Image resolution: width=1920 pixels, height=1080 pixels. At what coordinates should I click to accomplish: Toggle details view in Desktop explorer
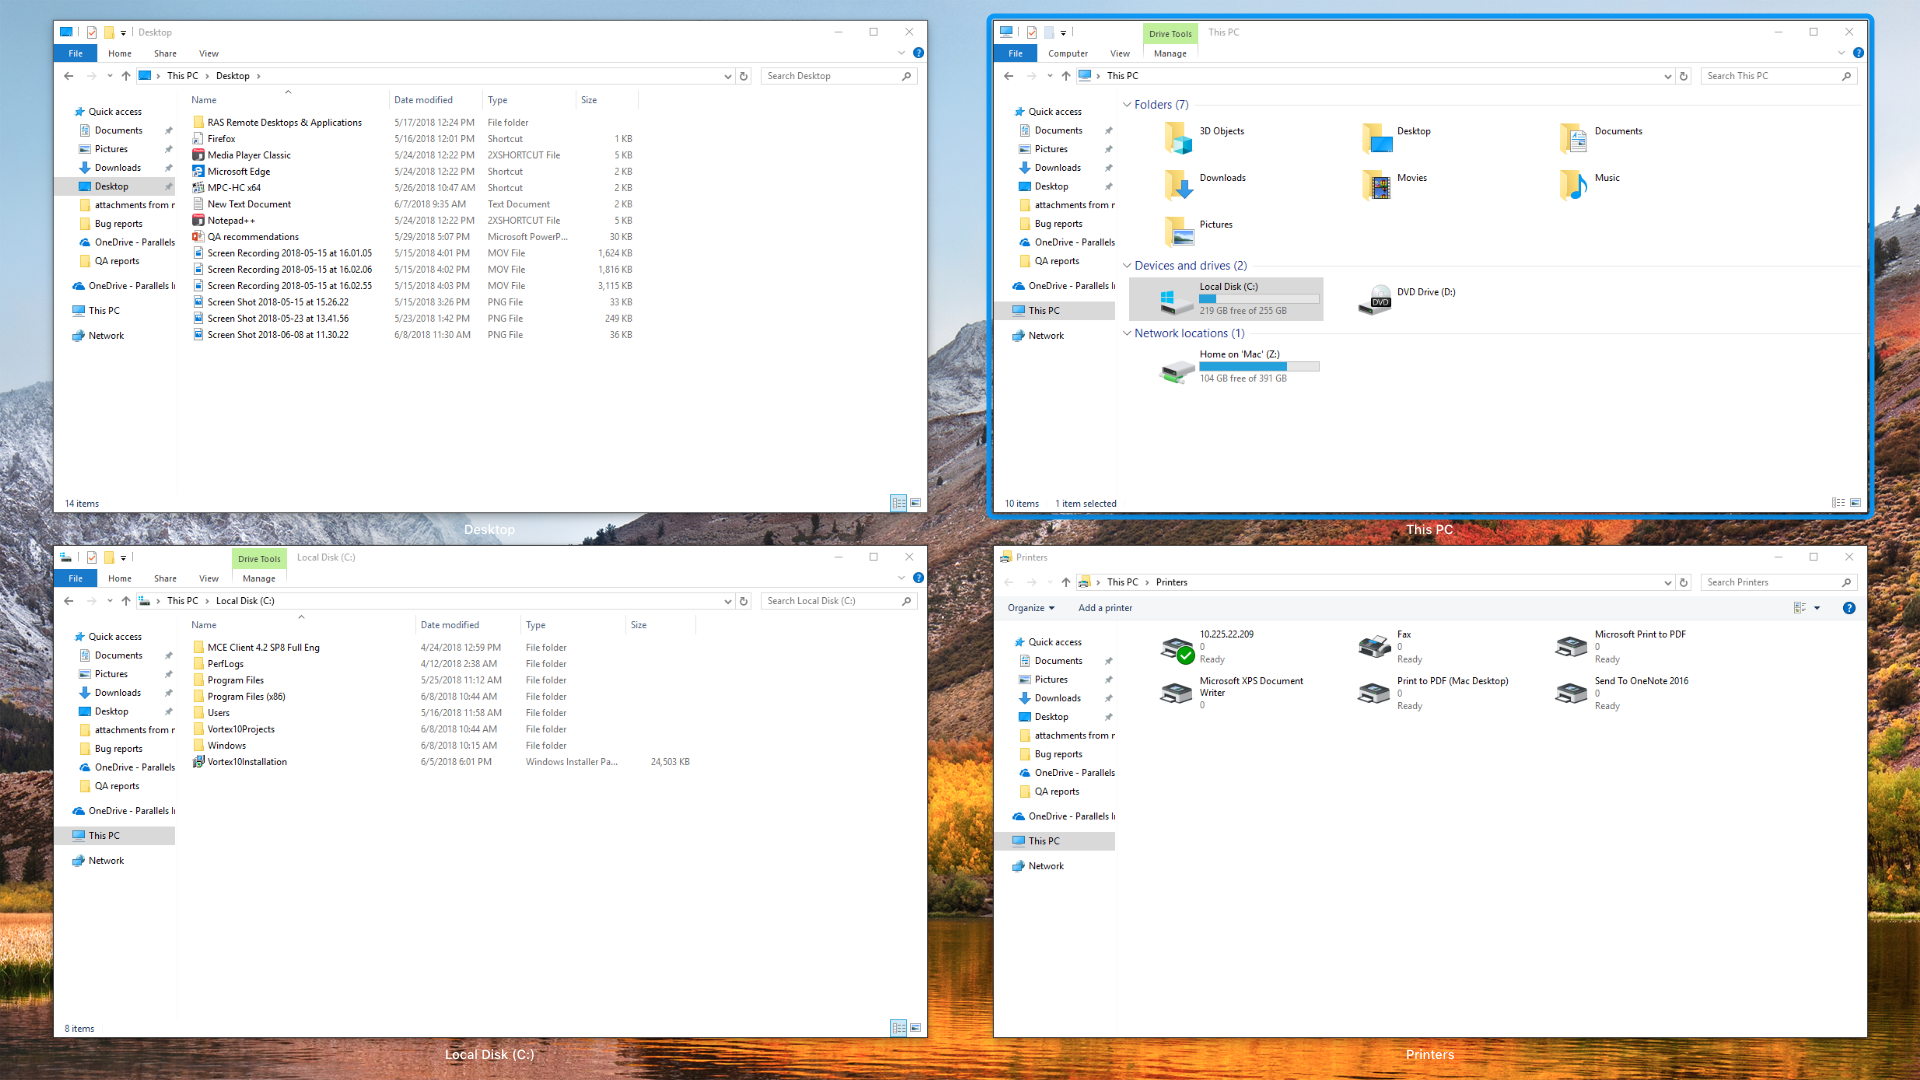(898, 502)
